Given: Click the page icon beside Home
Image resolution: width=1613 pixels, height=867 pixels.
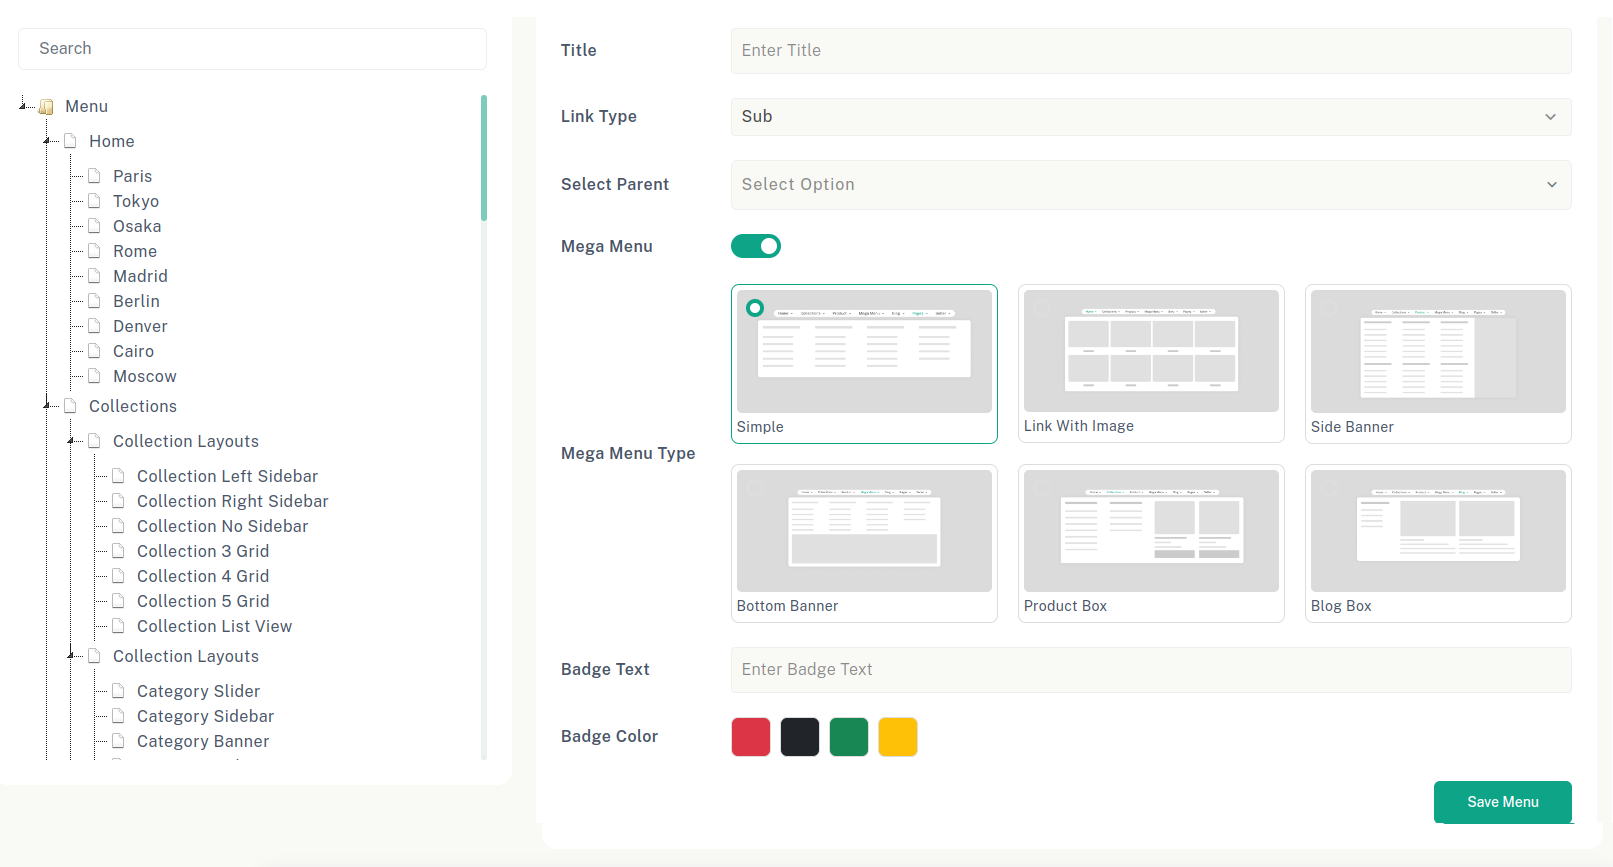Looking at the screenshot, I should pyautogui.click(x=70, y=141).
